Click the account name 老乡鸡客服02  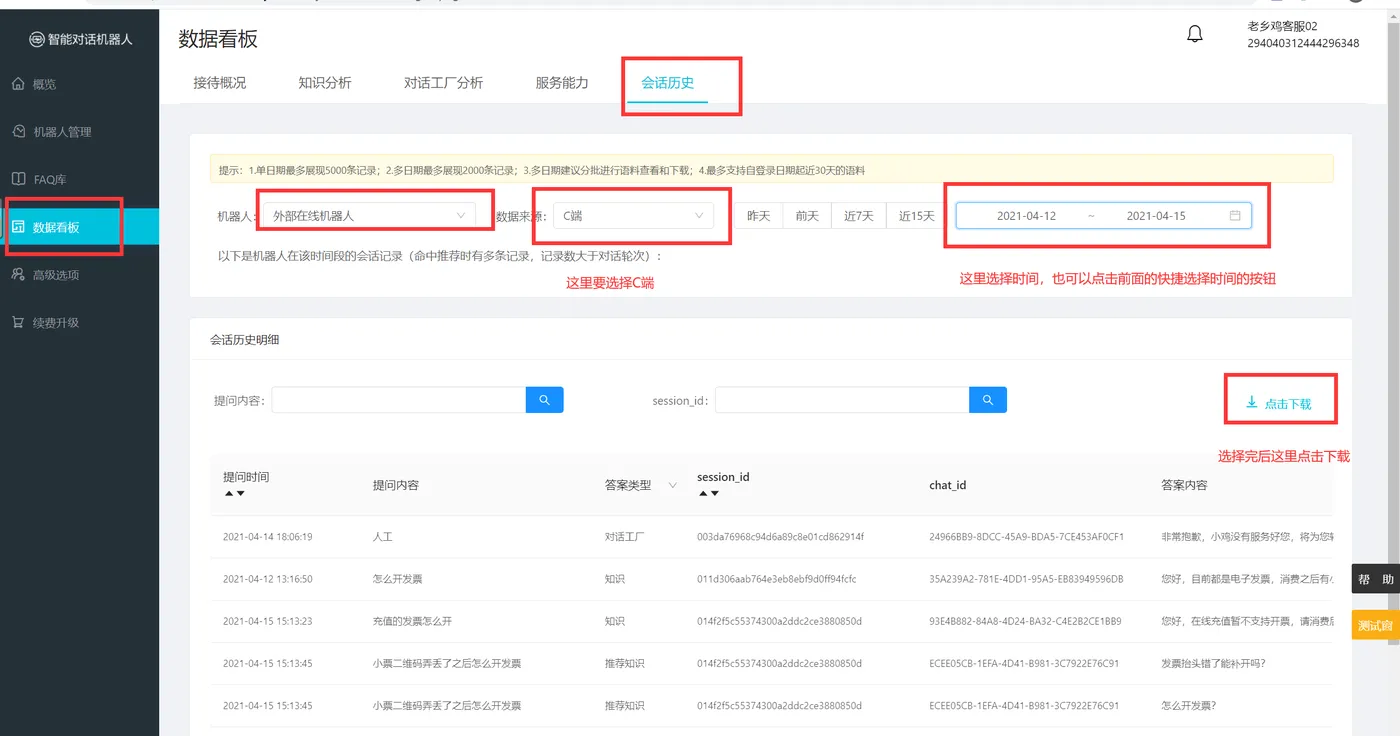[1283, 26]
